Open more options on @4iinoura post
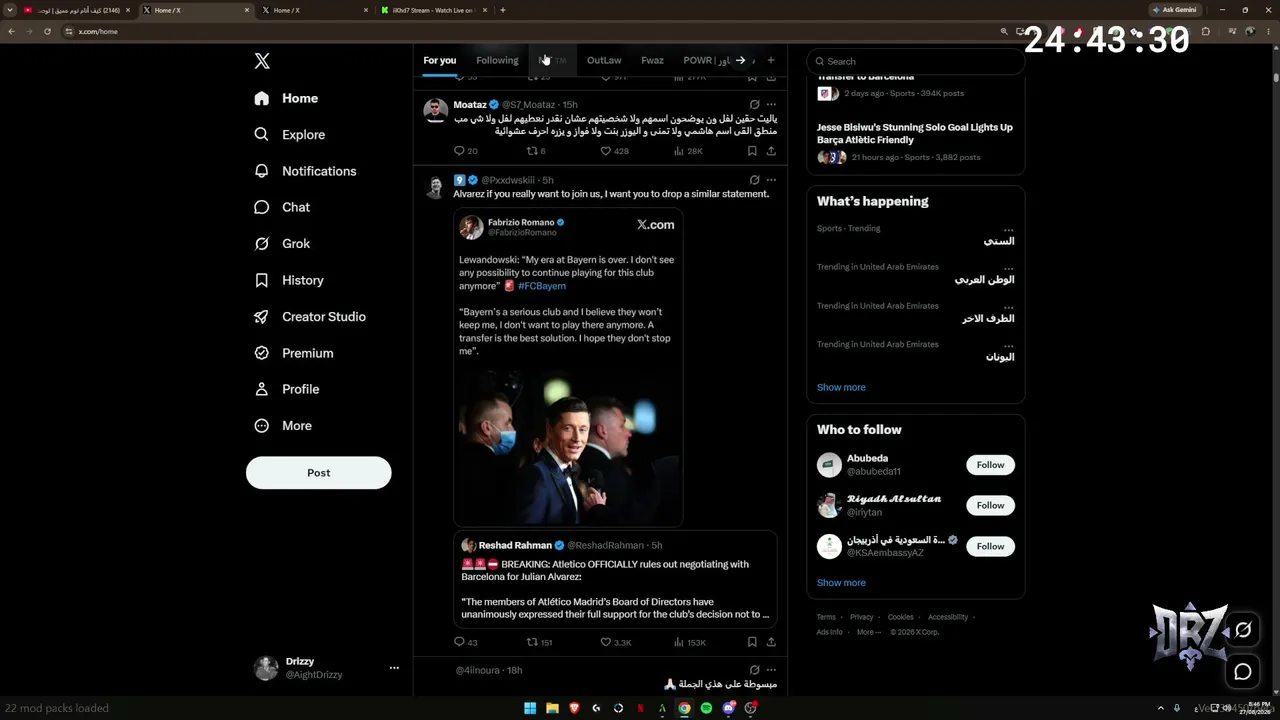1280x720 pixels. (x=771, y=670)
